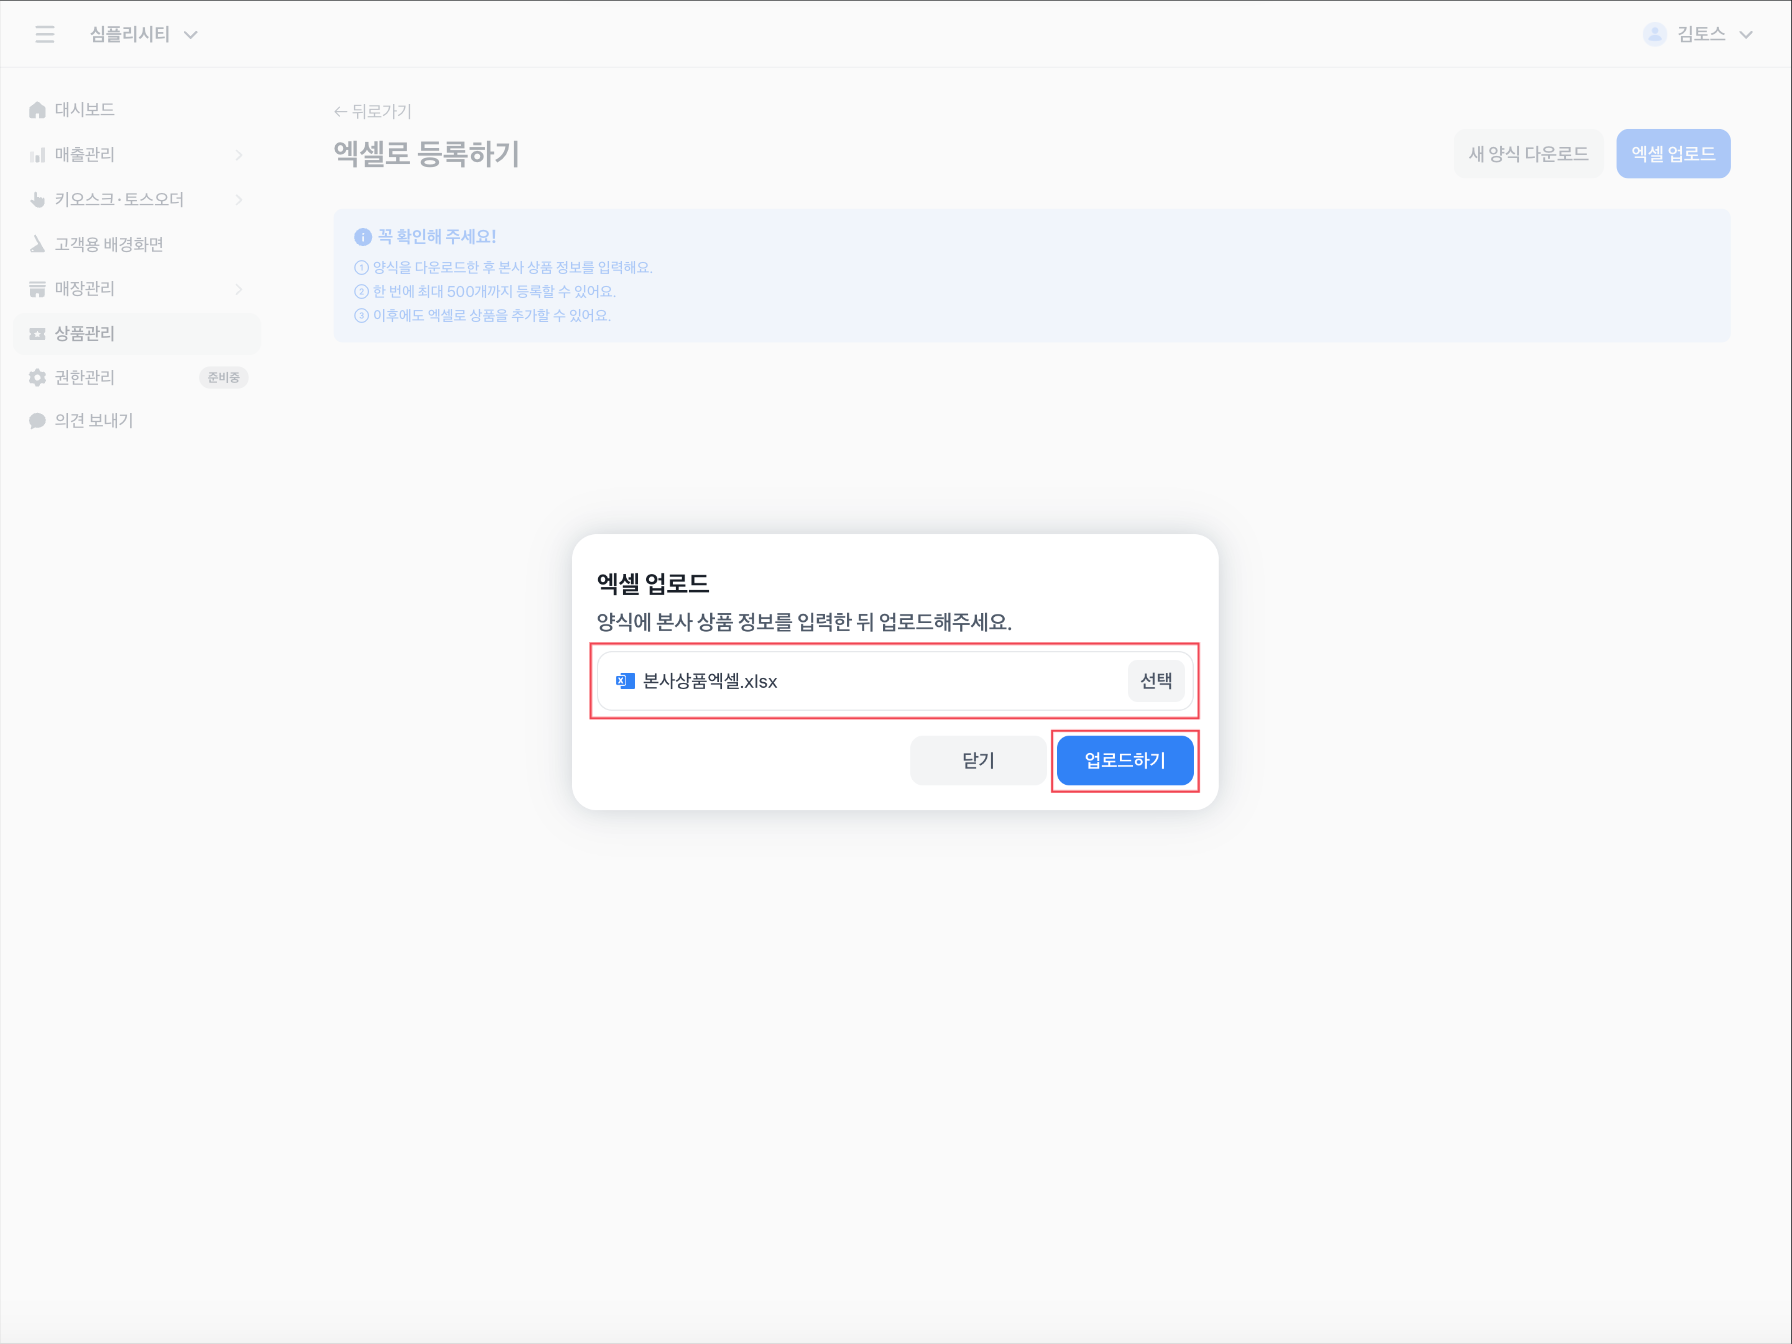Image resolution: width=1792 pixels, height=1344 pixels.
Task: Click text 이후에도 엑셀로 상품을 추가
Action: point(492,315)
